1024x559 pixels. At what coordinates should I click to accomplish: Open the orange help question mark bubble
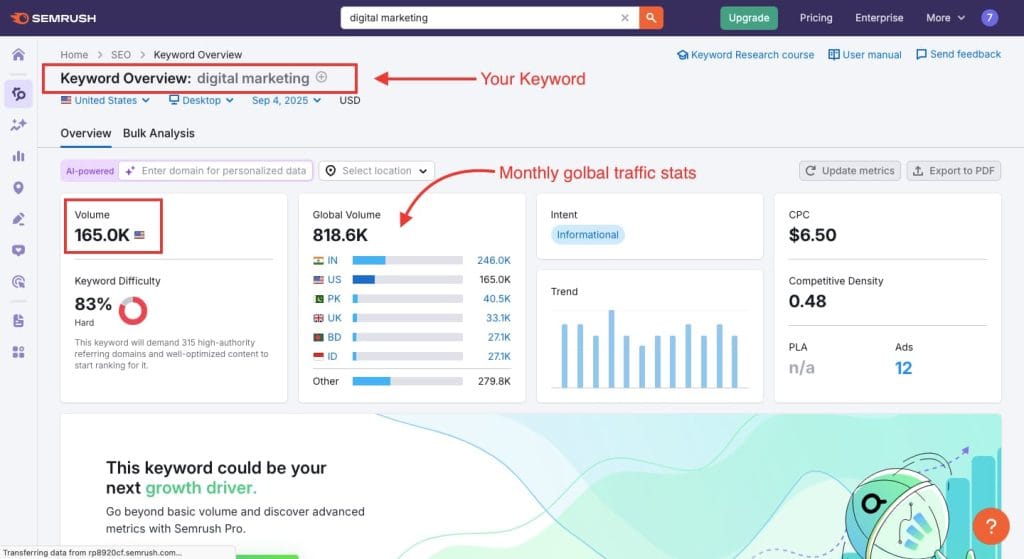990,526
